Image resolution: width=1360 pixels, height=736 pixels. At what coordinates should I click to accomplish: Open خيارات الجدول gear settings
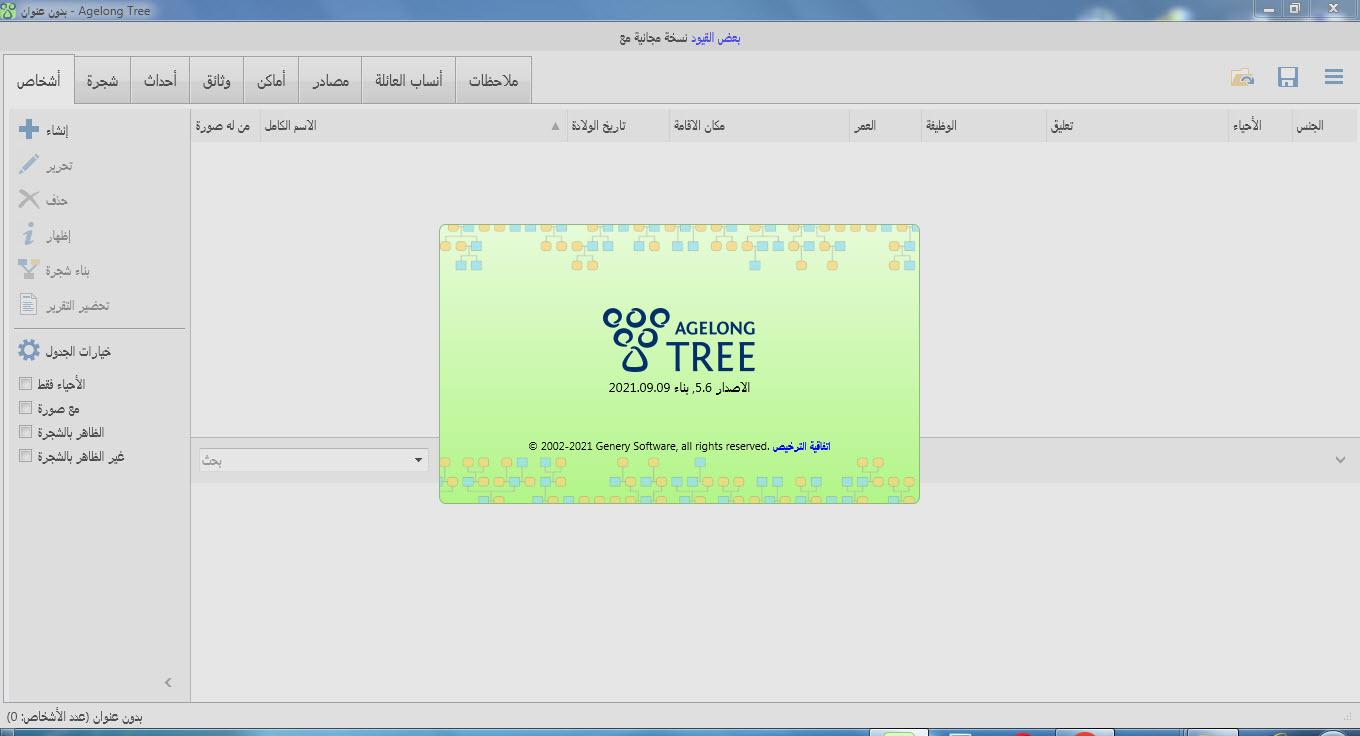tap(29, 351)
